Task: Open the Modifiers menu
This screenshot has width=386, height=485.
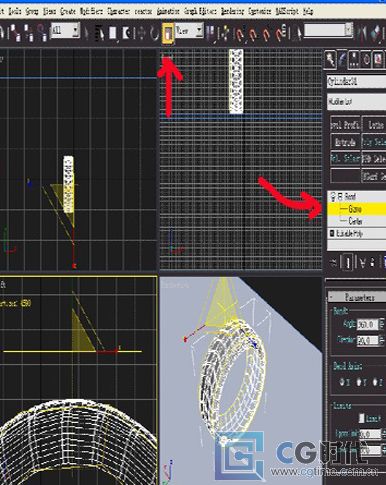Action: pos(91,12)
